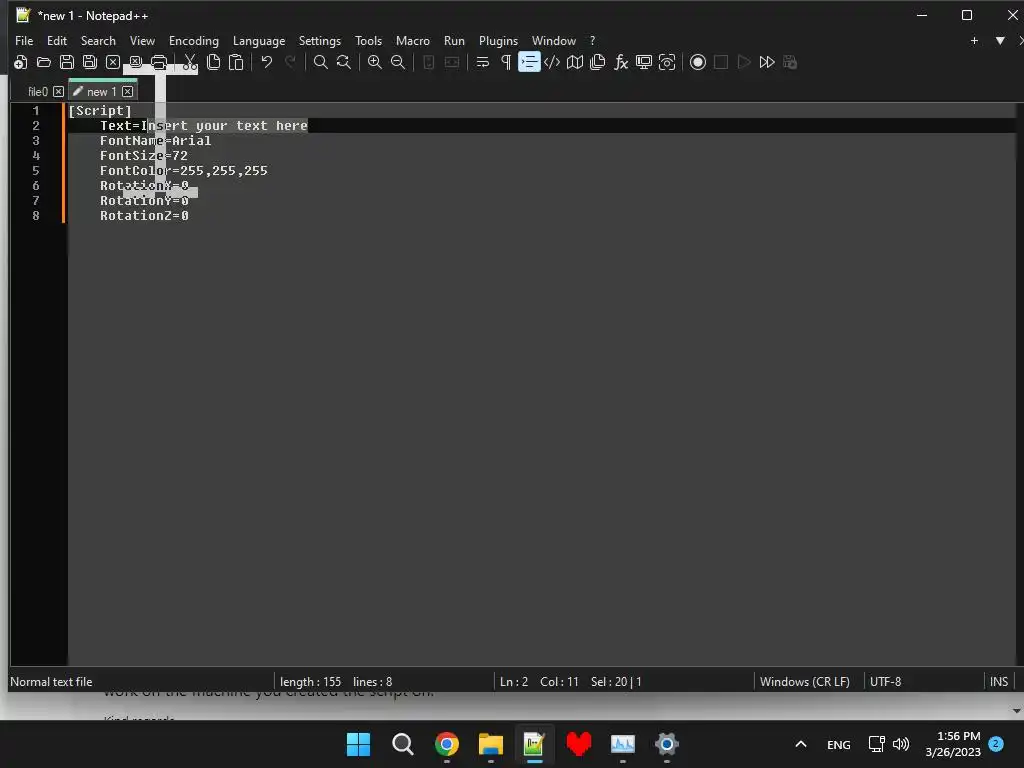Click the macro Playback triangle icon

[744, 62]
